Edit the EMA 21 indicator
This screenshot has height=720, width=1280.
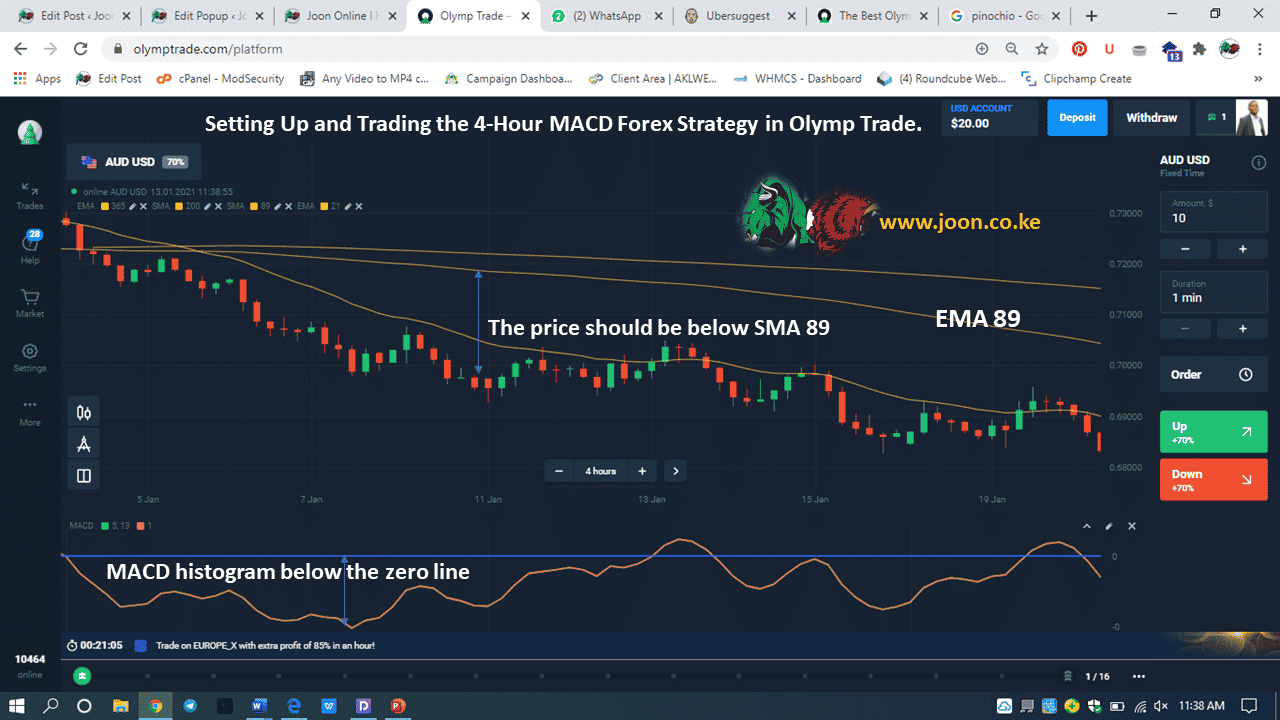click(347, 206)
